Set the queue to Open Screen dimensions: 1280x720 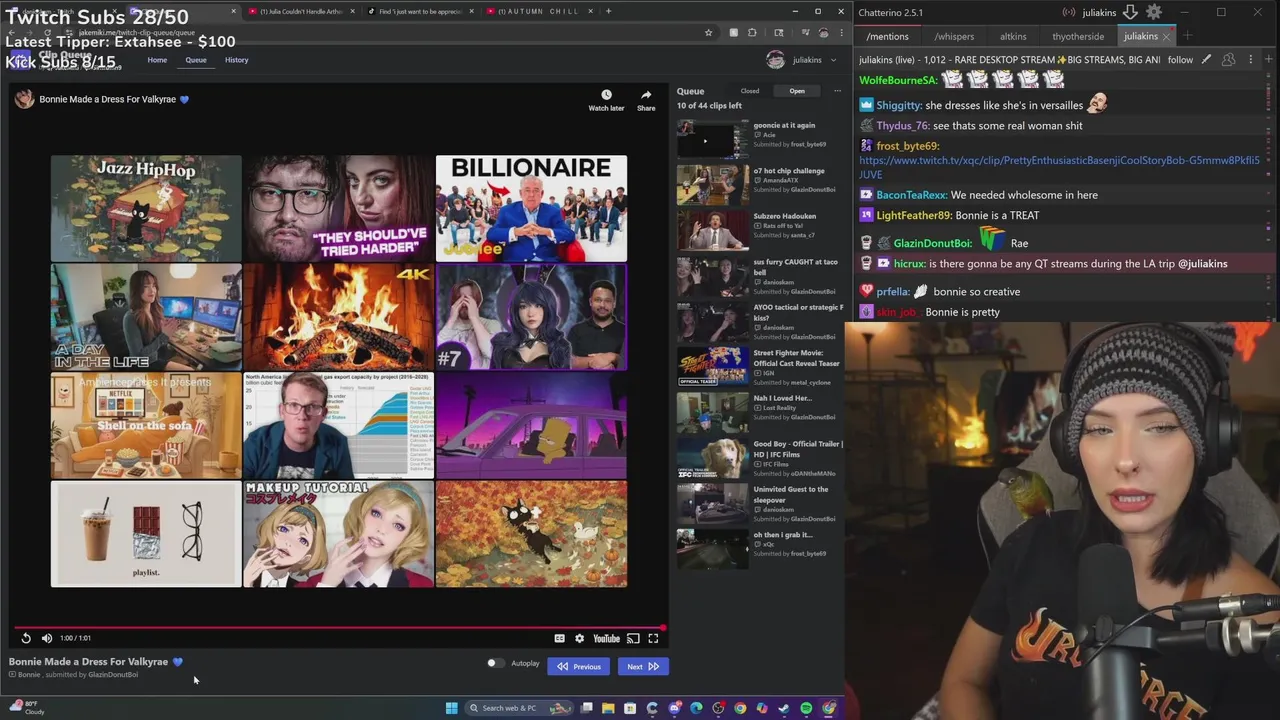797,91
